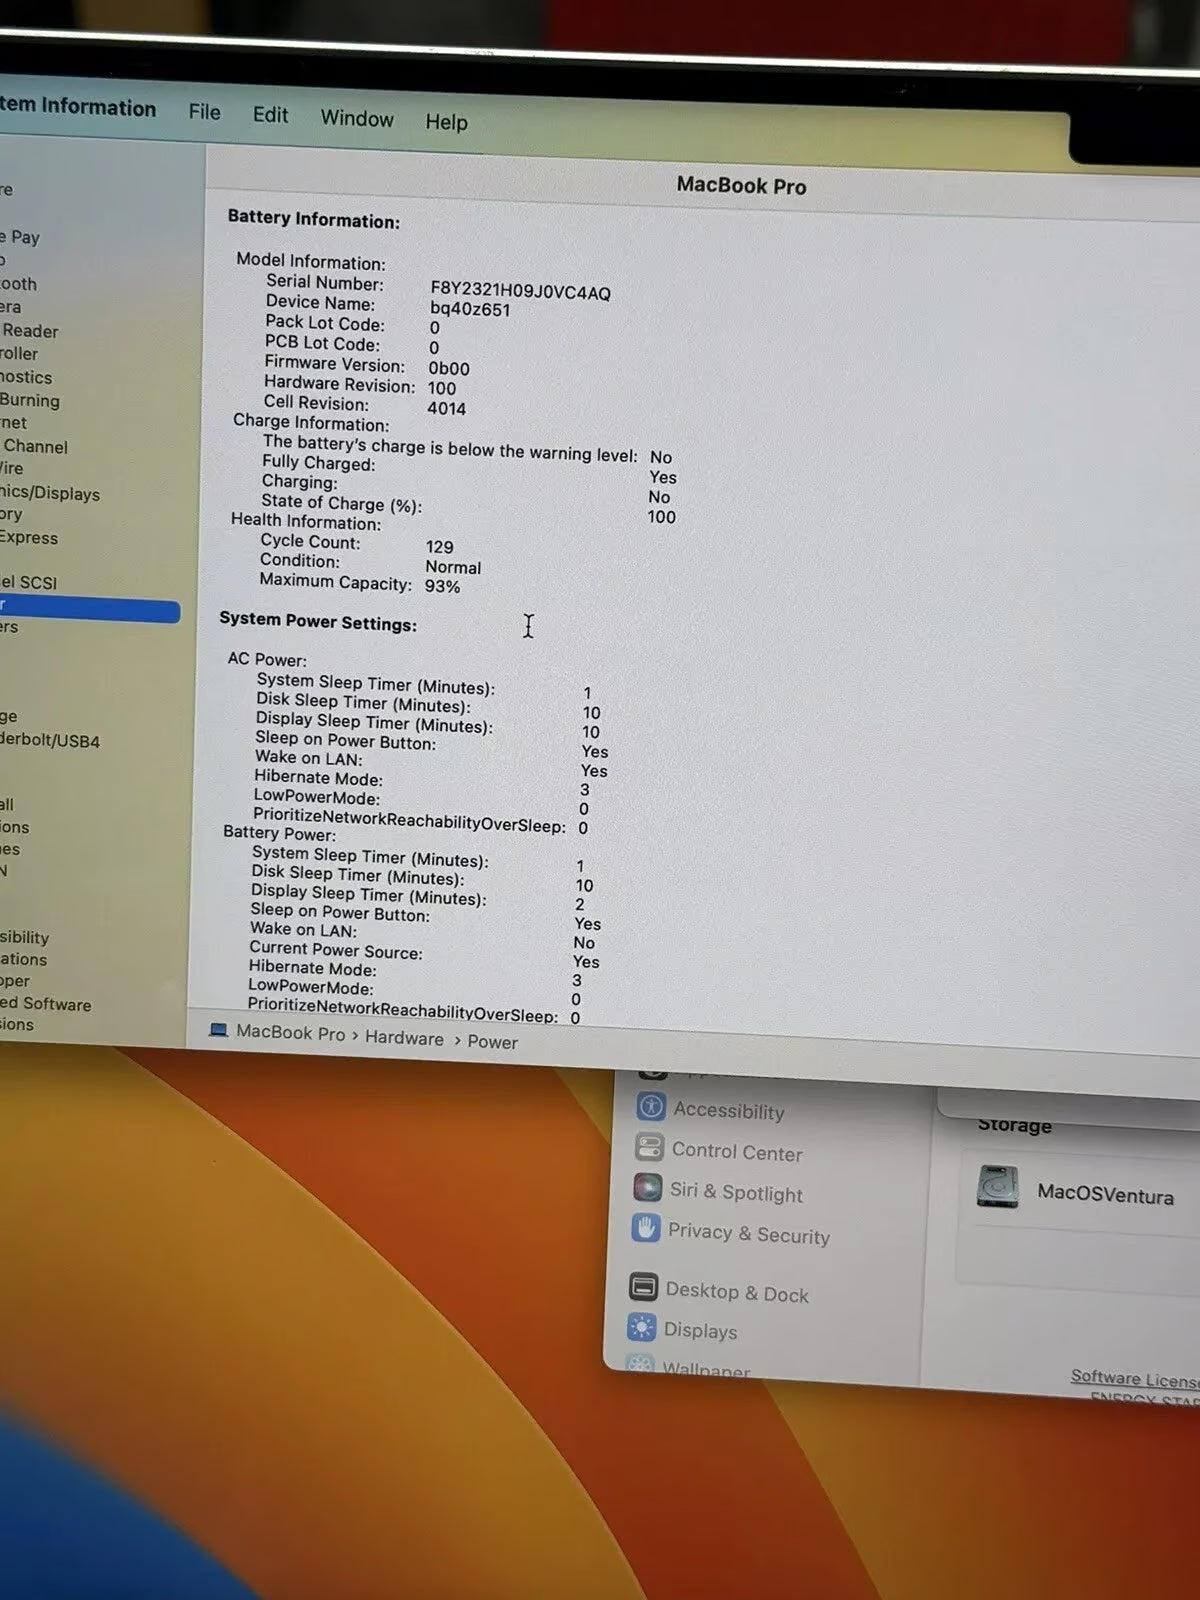Open the Software License link
The height and width of the screenshot is (1600, 1200).
coord(1135,1378)
